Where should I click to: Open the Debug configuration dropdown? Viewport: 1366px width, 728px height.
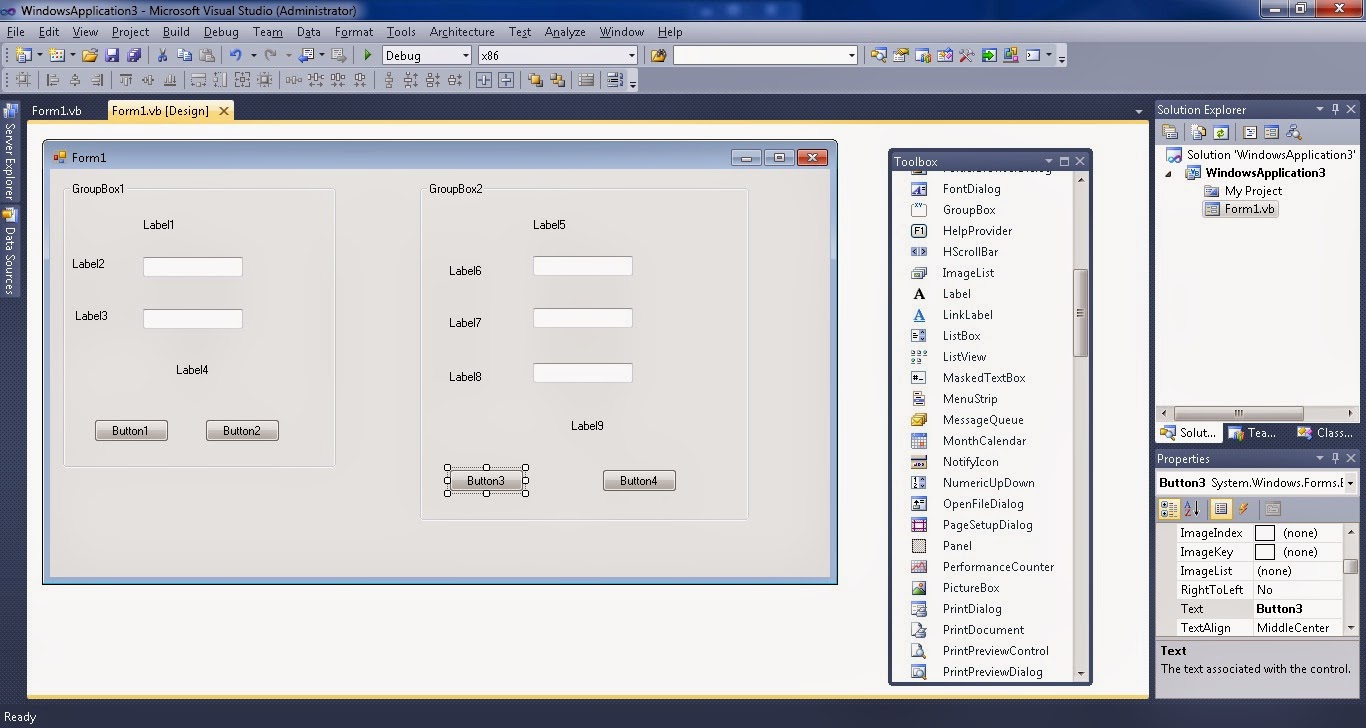(x=467, y=55)
